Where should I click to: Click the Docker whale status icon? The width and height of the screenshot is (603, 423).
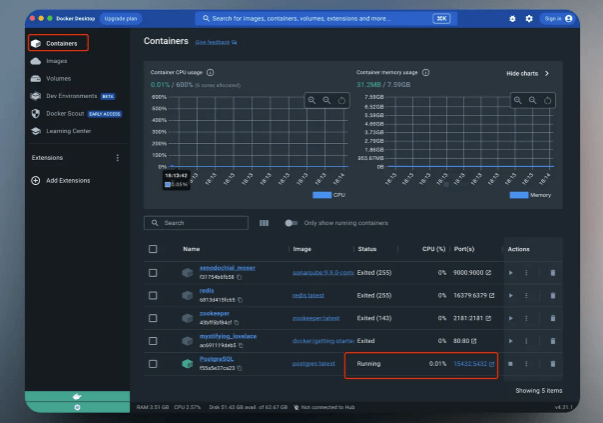click(x=77, y=396)
